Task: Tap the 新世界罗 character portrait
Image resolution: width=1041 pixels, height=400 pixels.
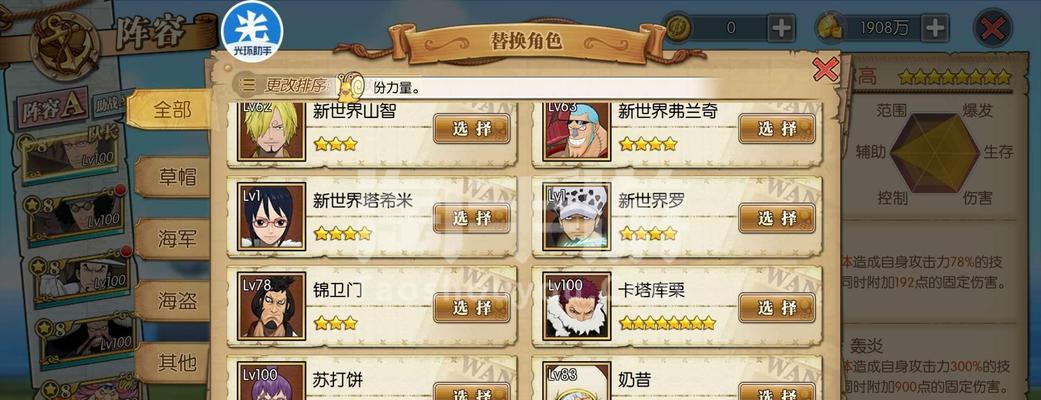Action: 576,217
